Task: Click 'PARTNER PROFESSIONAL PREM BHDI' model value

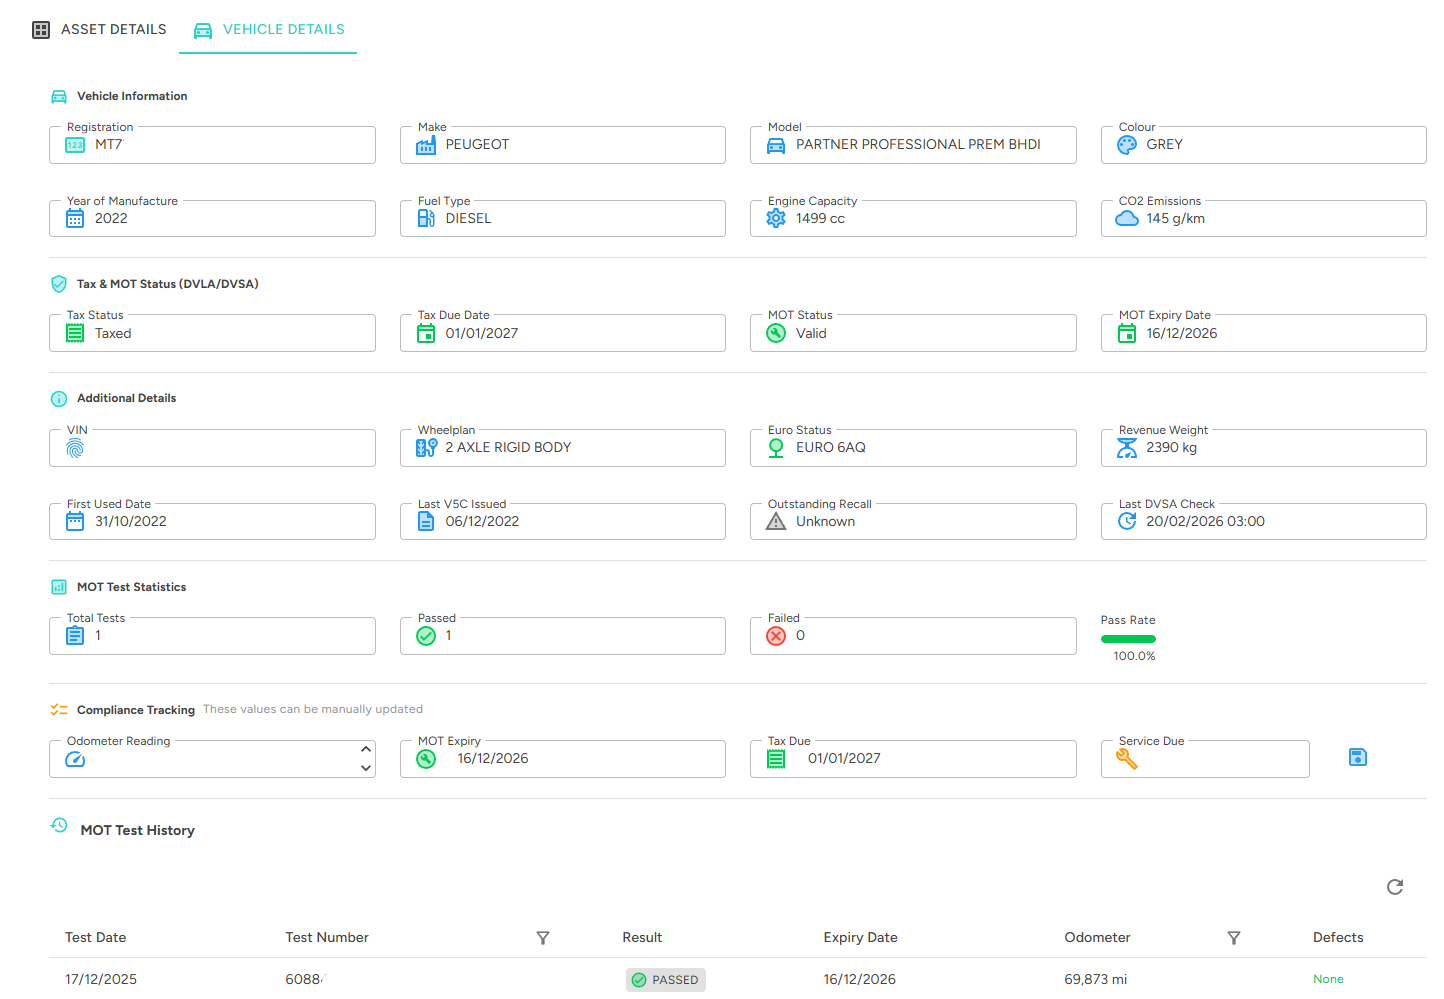Action: click(x=918, y=145)
